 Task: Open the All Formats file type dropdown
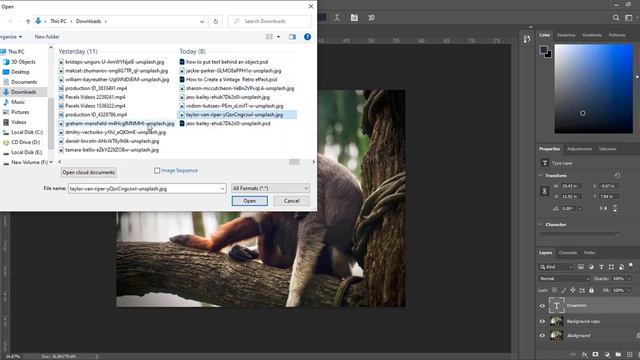pos(270,188)
